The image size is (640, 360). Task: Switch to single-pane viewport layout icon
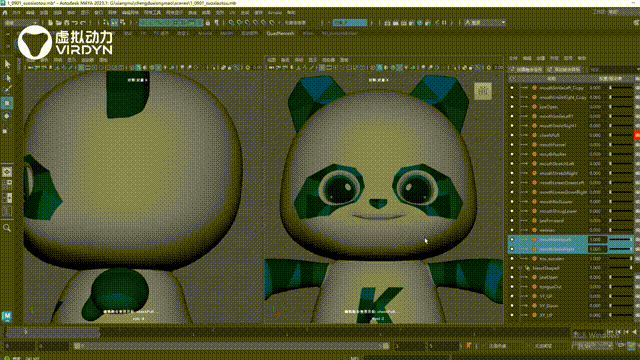(7, 172)
